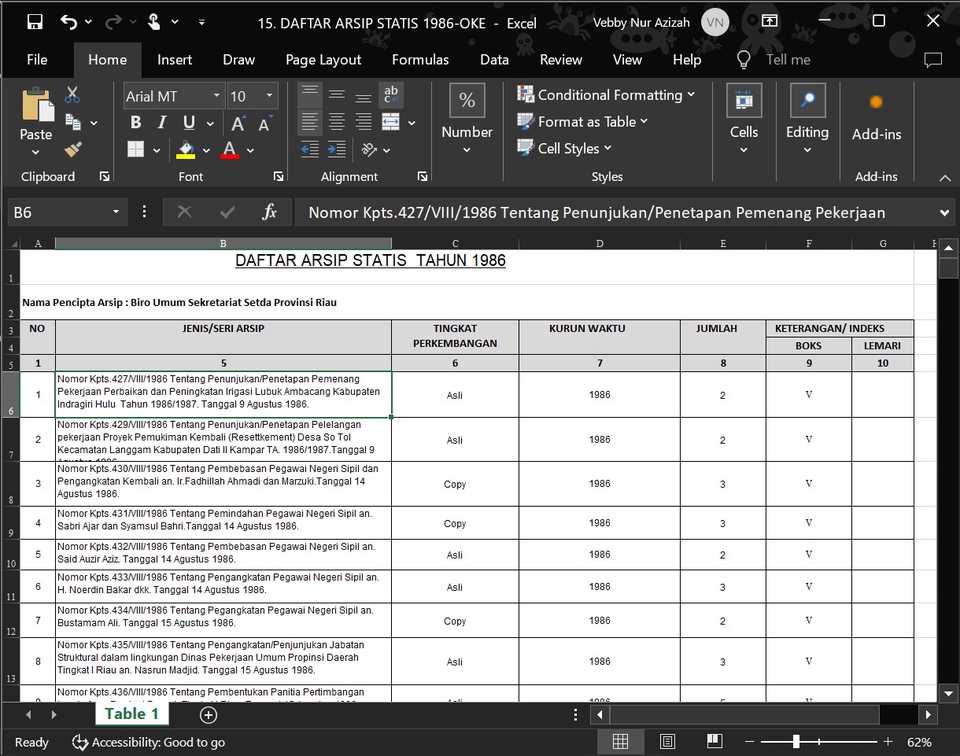Screen dimensions: 960x756
Task: Copy the selected cell with the Copy icon
Action: point(72,121)
